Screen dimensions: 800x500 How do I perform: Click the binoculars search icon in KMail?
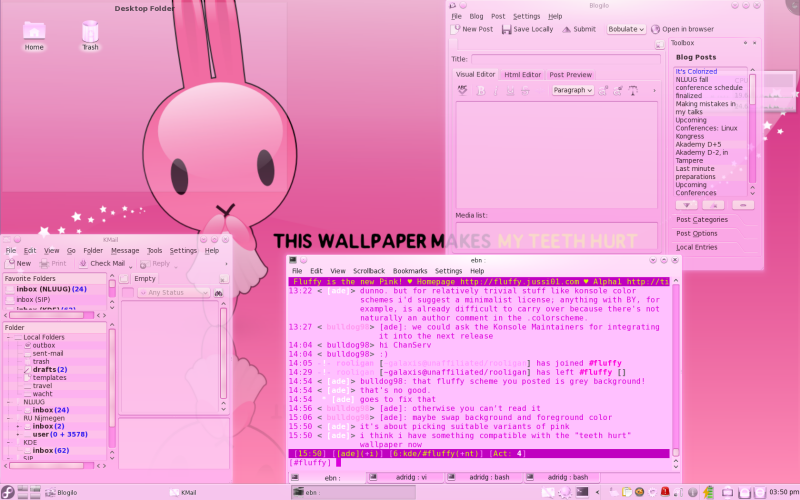click(218, 293)
